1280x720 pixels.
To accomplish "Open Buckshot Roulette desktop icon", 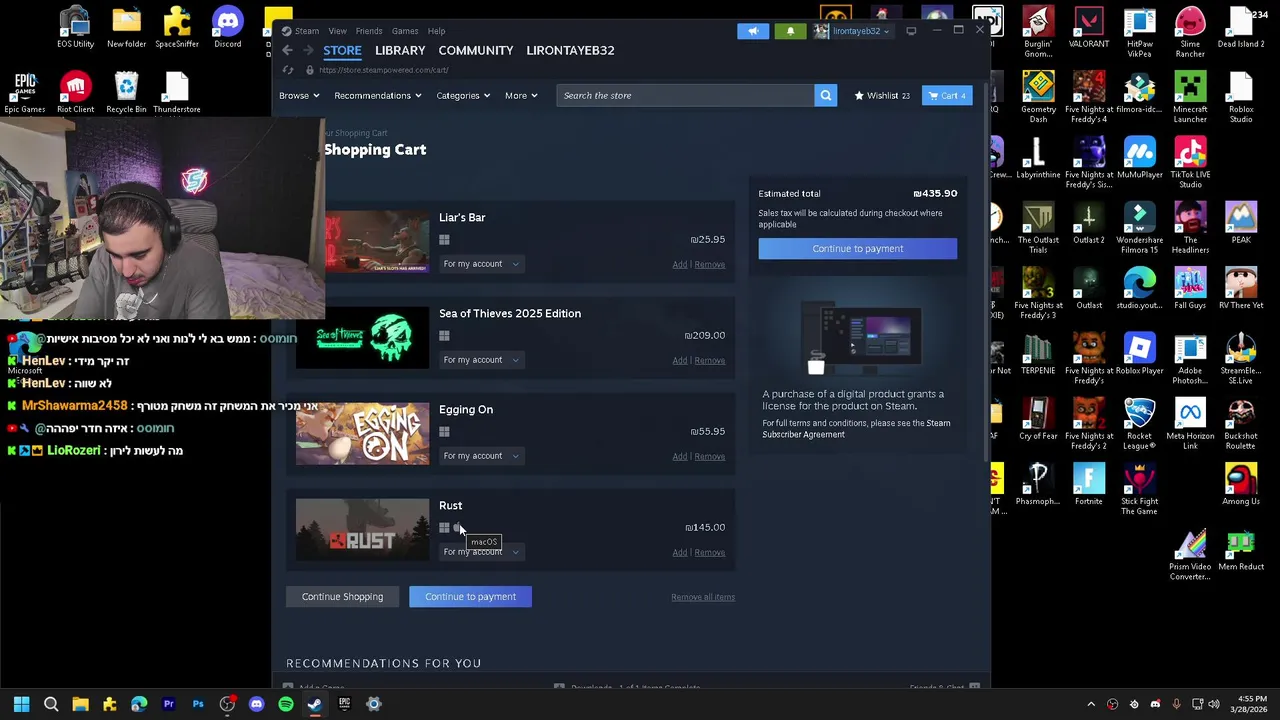I will [x=1241, y=424].
